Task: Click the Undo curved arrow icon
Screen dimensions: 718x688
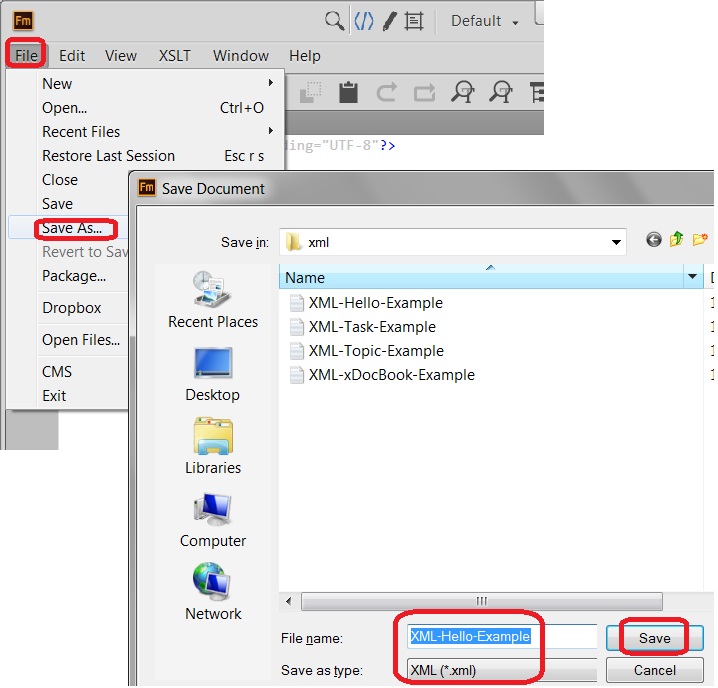Action: pyautogui.click(x=386, y=92)
